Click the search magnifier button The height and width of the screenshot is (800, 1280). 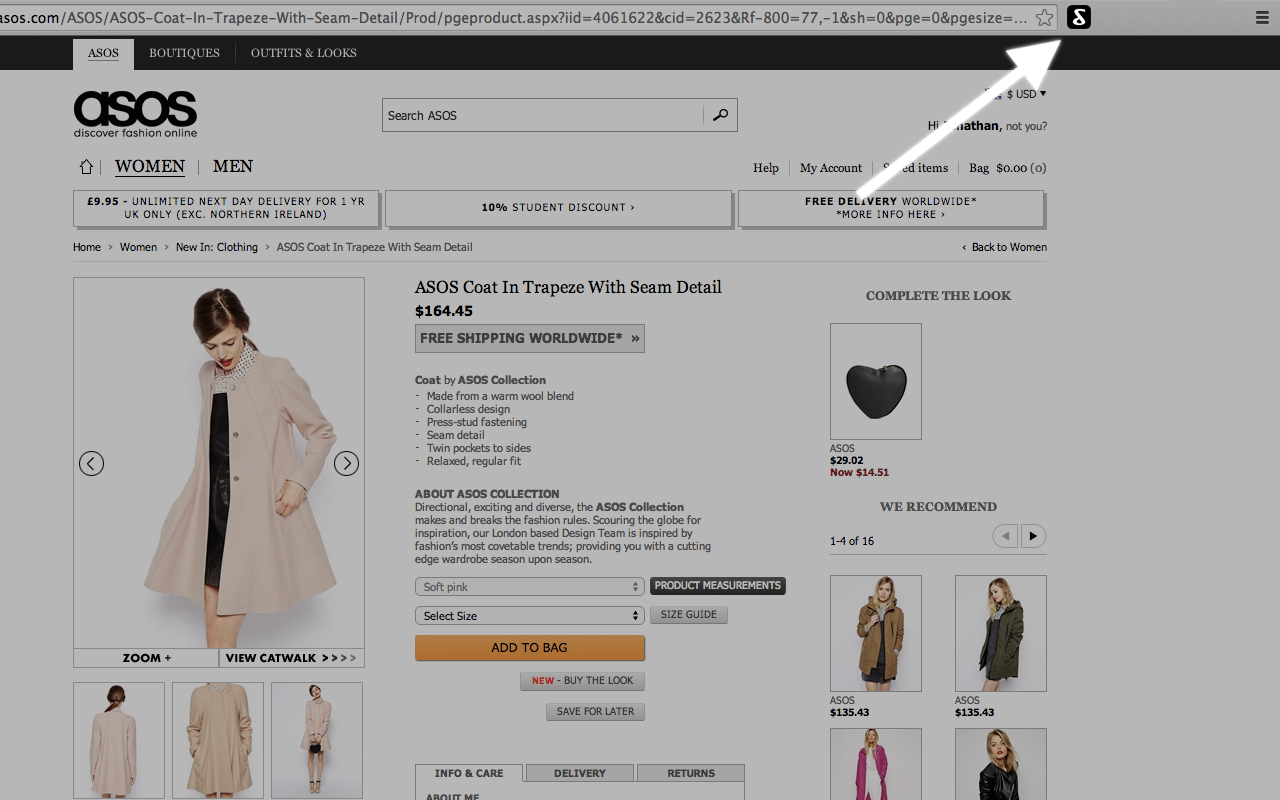click(720, 115)
